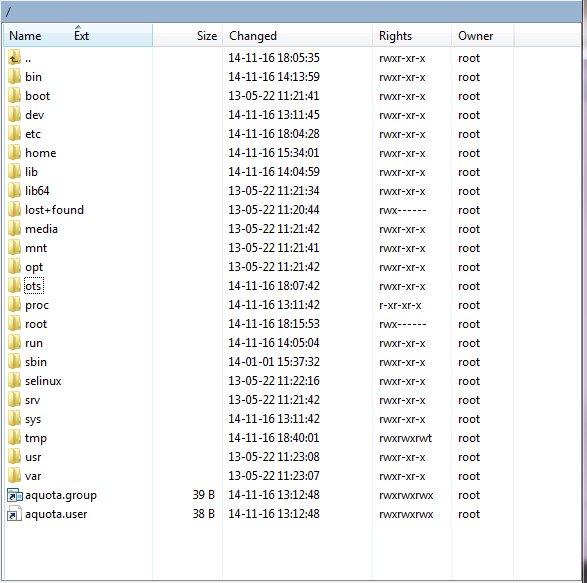The height and width of the screenshot is (583, 587).
Task: Sort listing by Size column header
Action: click(x=207, y=36)
